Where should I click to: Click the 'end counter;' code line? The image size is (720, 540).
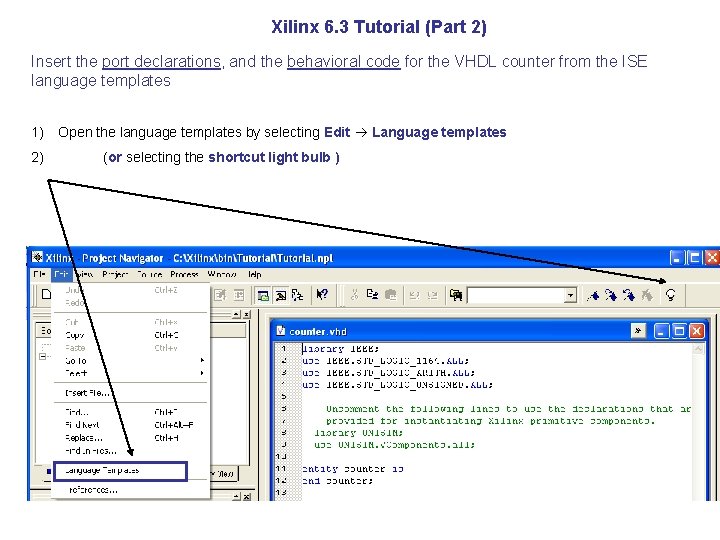[x=338, y=481]
